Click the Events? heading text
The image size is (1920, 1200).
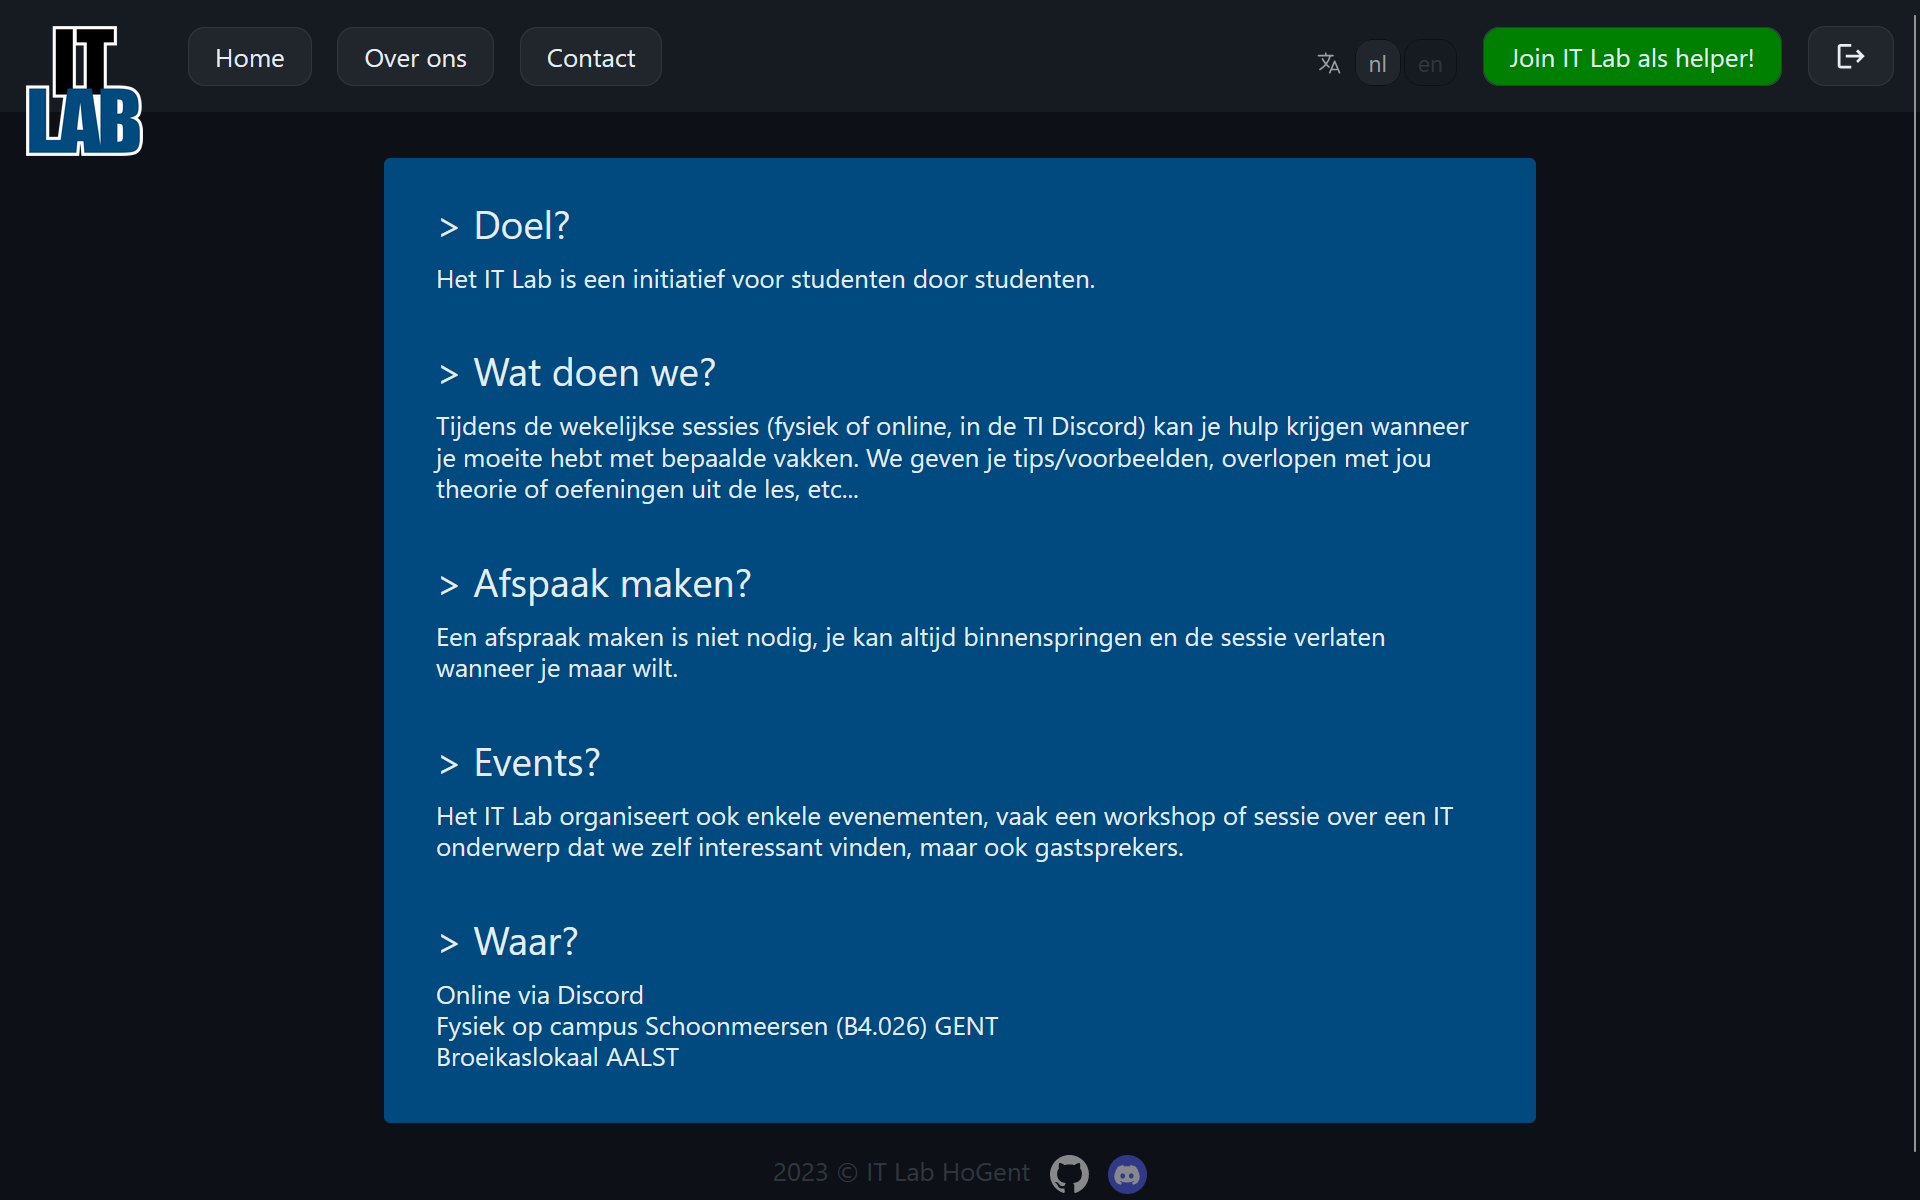pos(537,763)
